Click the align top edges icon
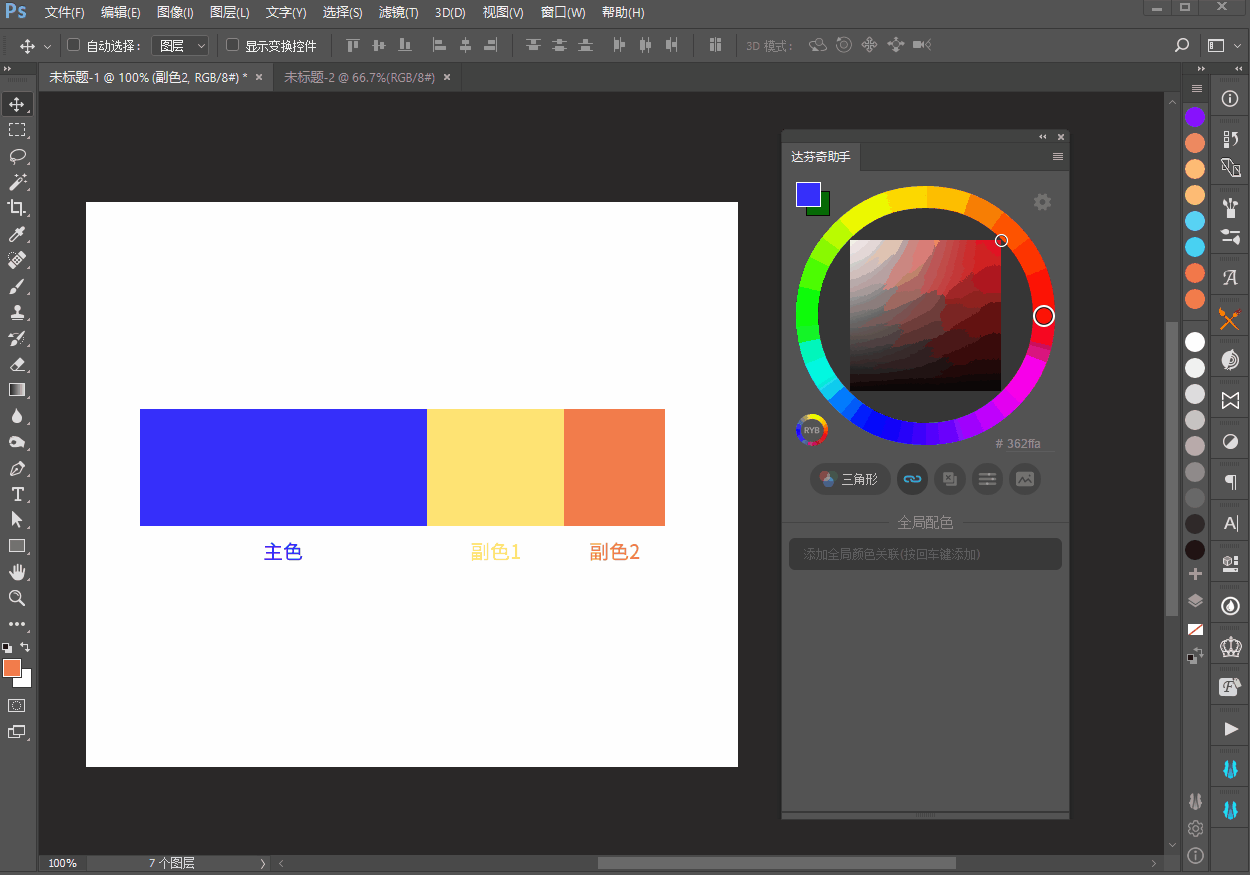Image resolution: width=1250 pixels, height=875 pixels. point(352,45)
